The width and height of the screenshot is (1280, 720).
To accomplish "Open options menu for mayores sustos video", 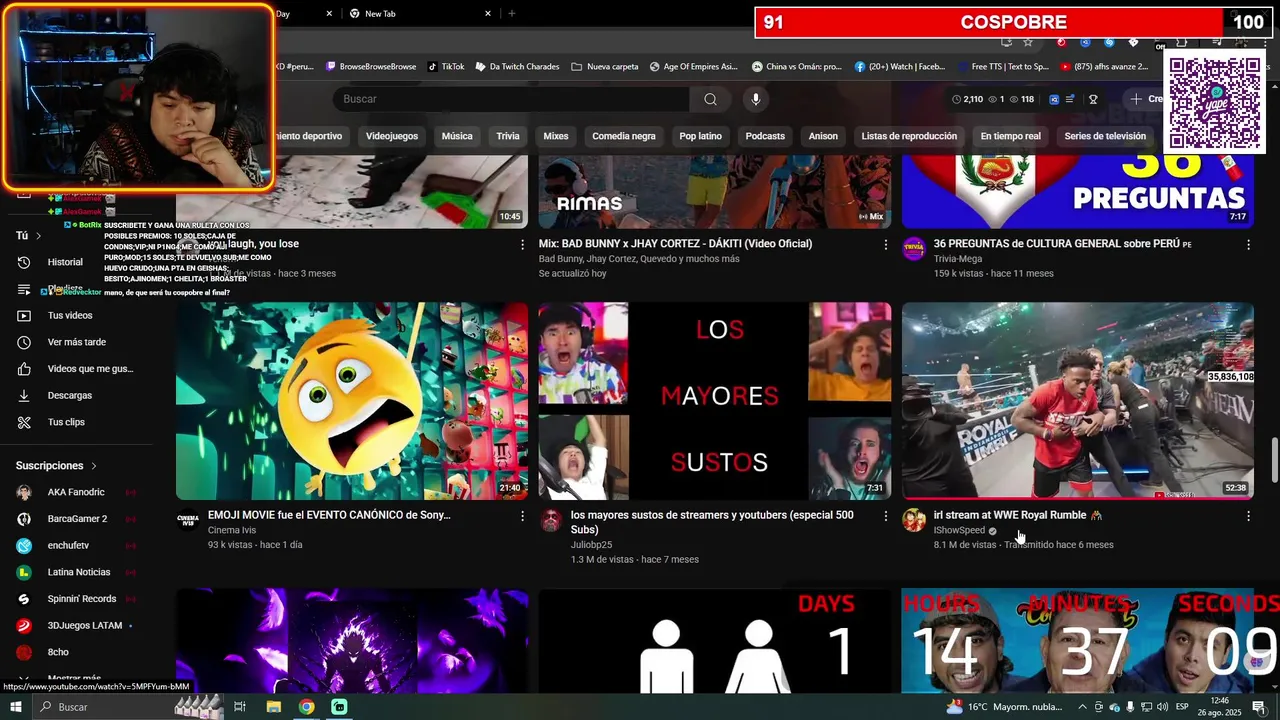I will tap(885, 516).
